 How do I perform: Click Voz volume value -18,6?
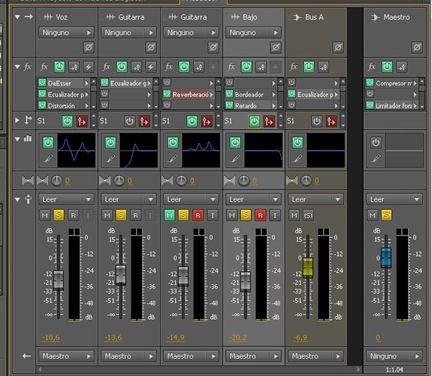pyautogui.click(x=51, y=338)
